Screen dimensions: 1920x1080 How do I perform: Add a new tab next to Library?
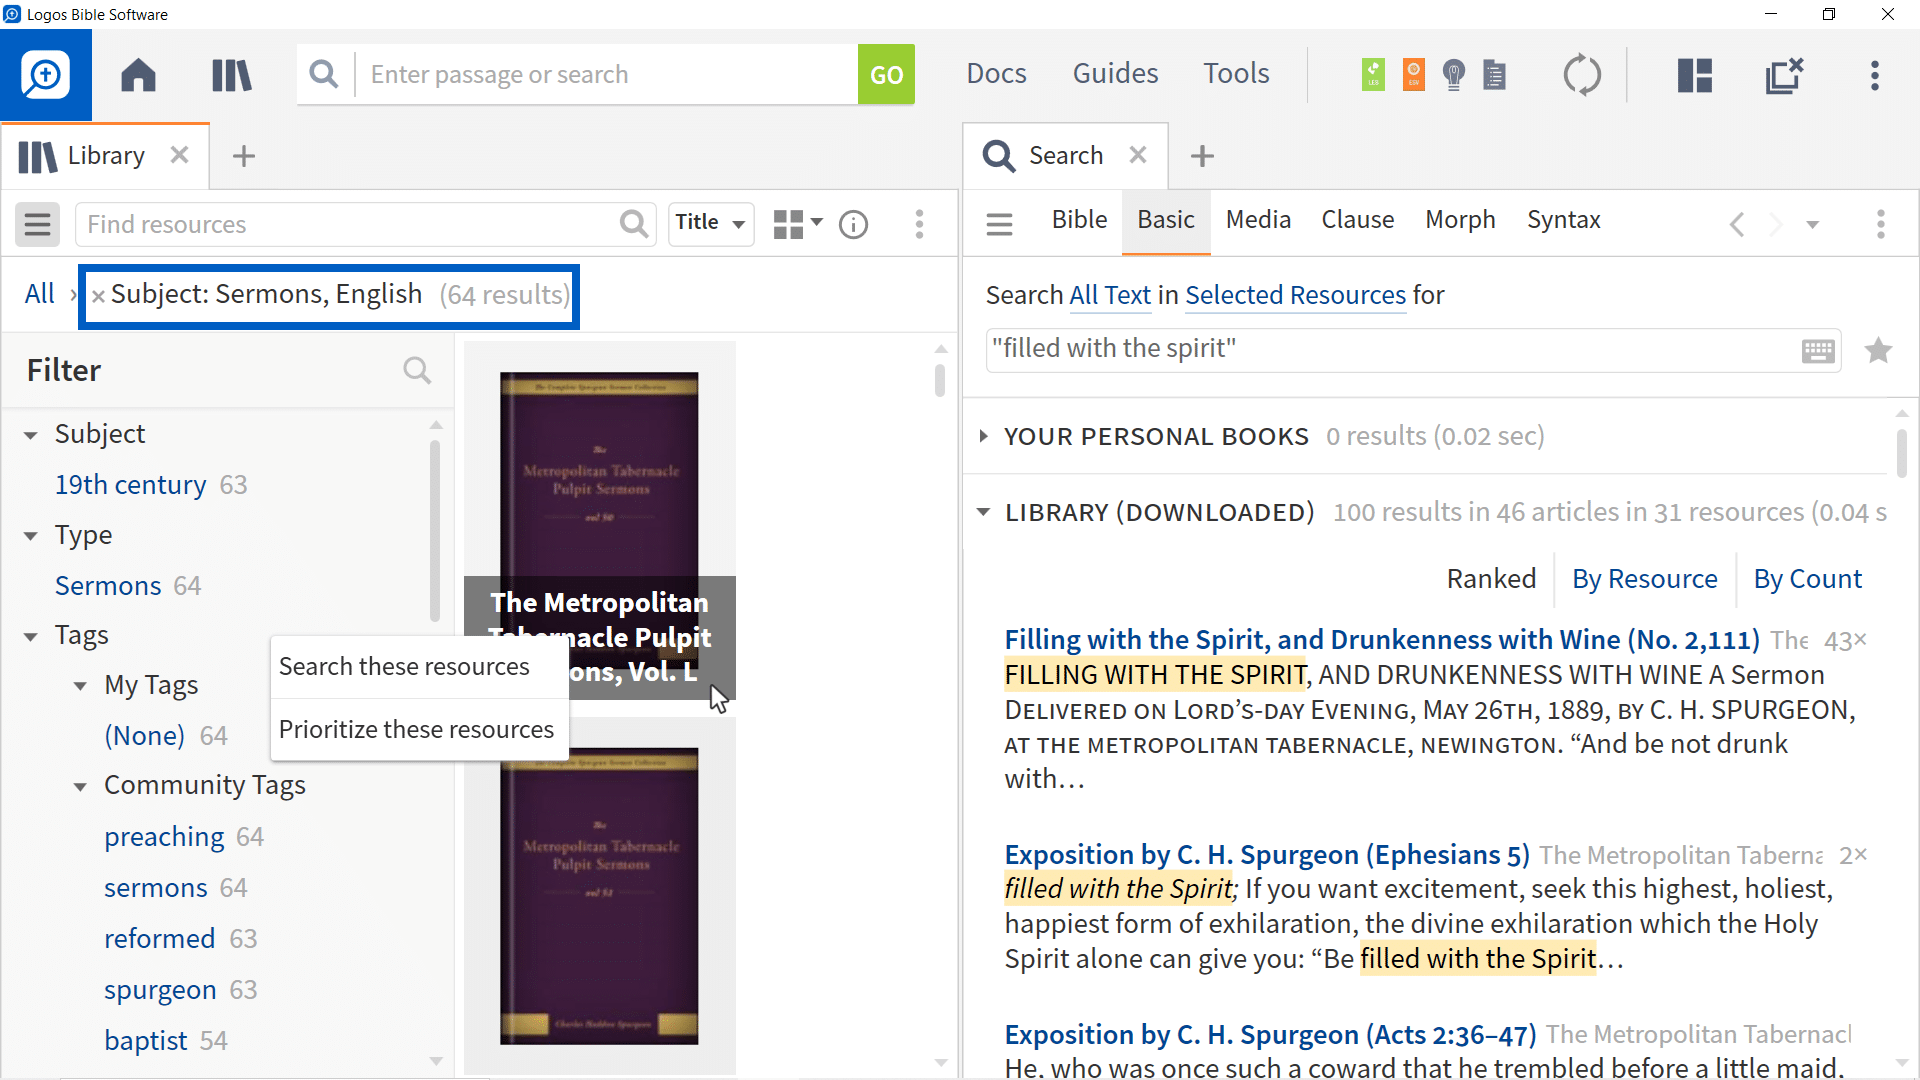pyautogui.click(x=244, y=156)
